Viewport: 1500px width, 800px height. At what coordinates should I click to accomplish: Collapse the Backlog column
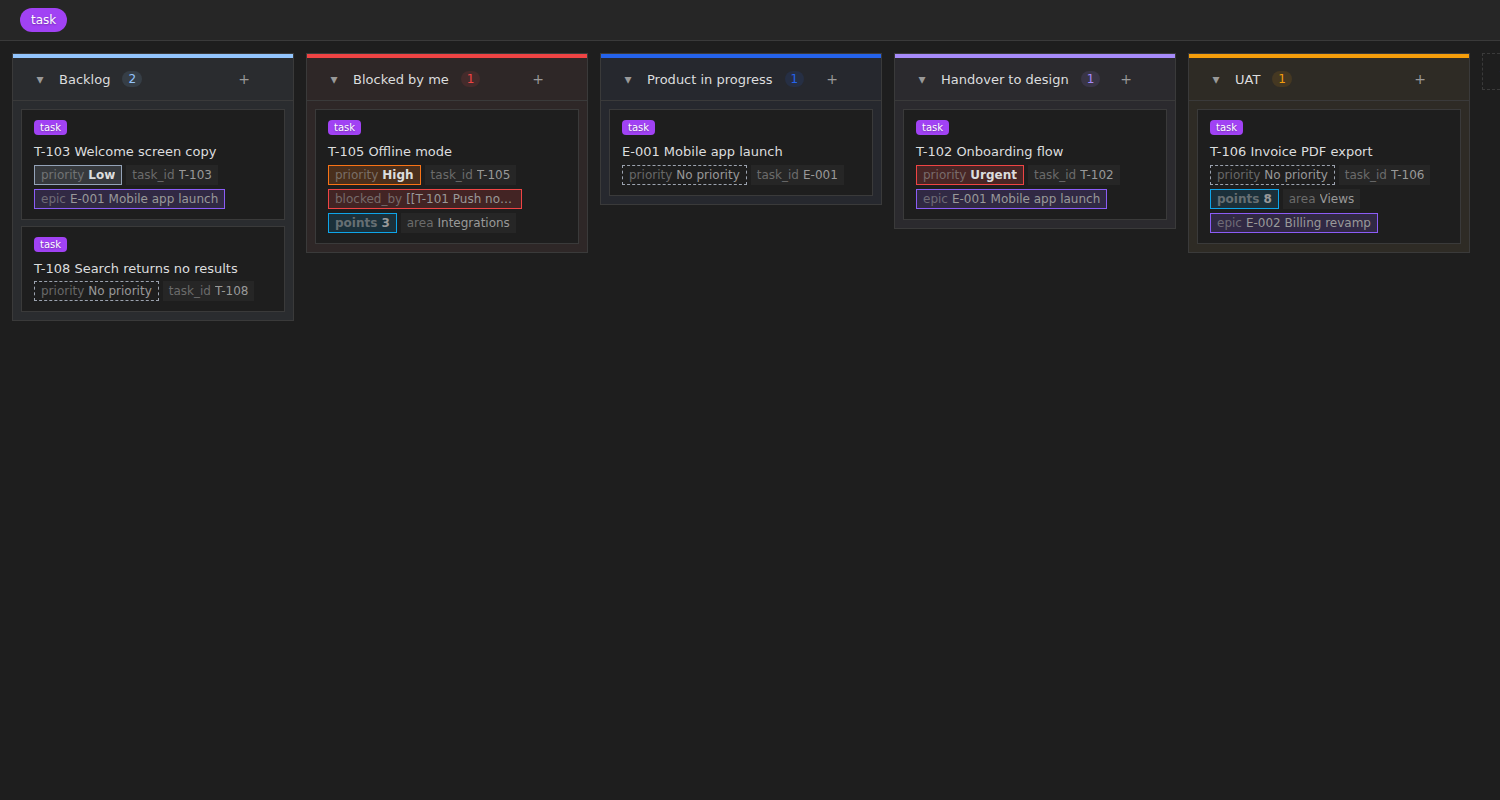(x=40, y=80)
